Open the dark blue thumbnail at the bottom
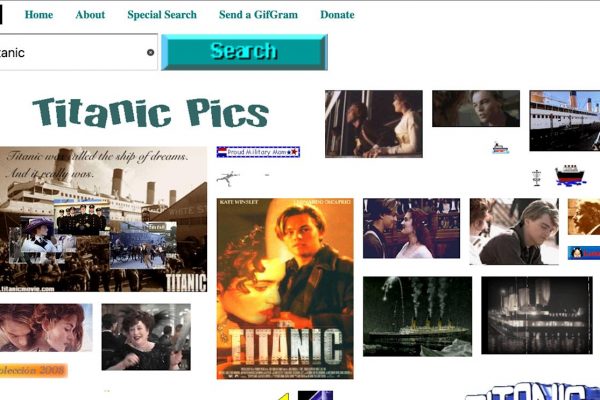The width and height of the screenshot is (600, 400). click(x=315, y=395)
